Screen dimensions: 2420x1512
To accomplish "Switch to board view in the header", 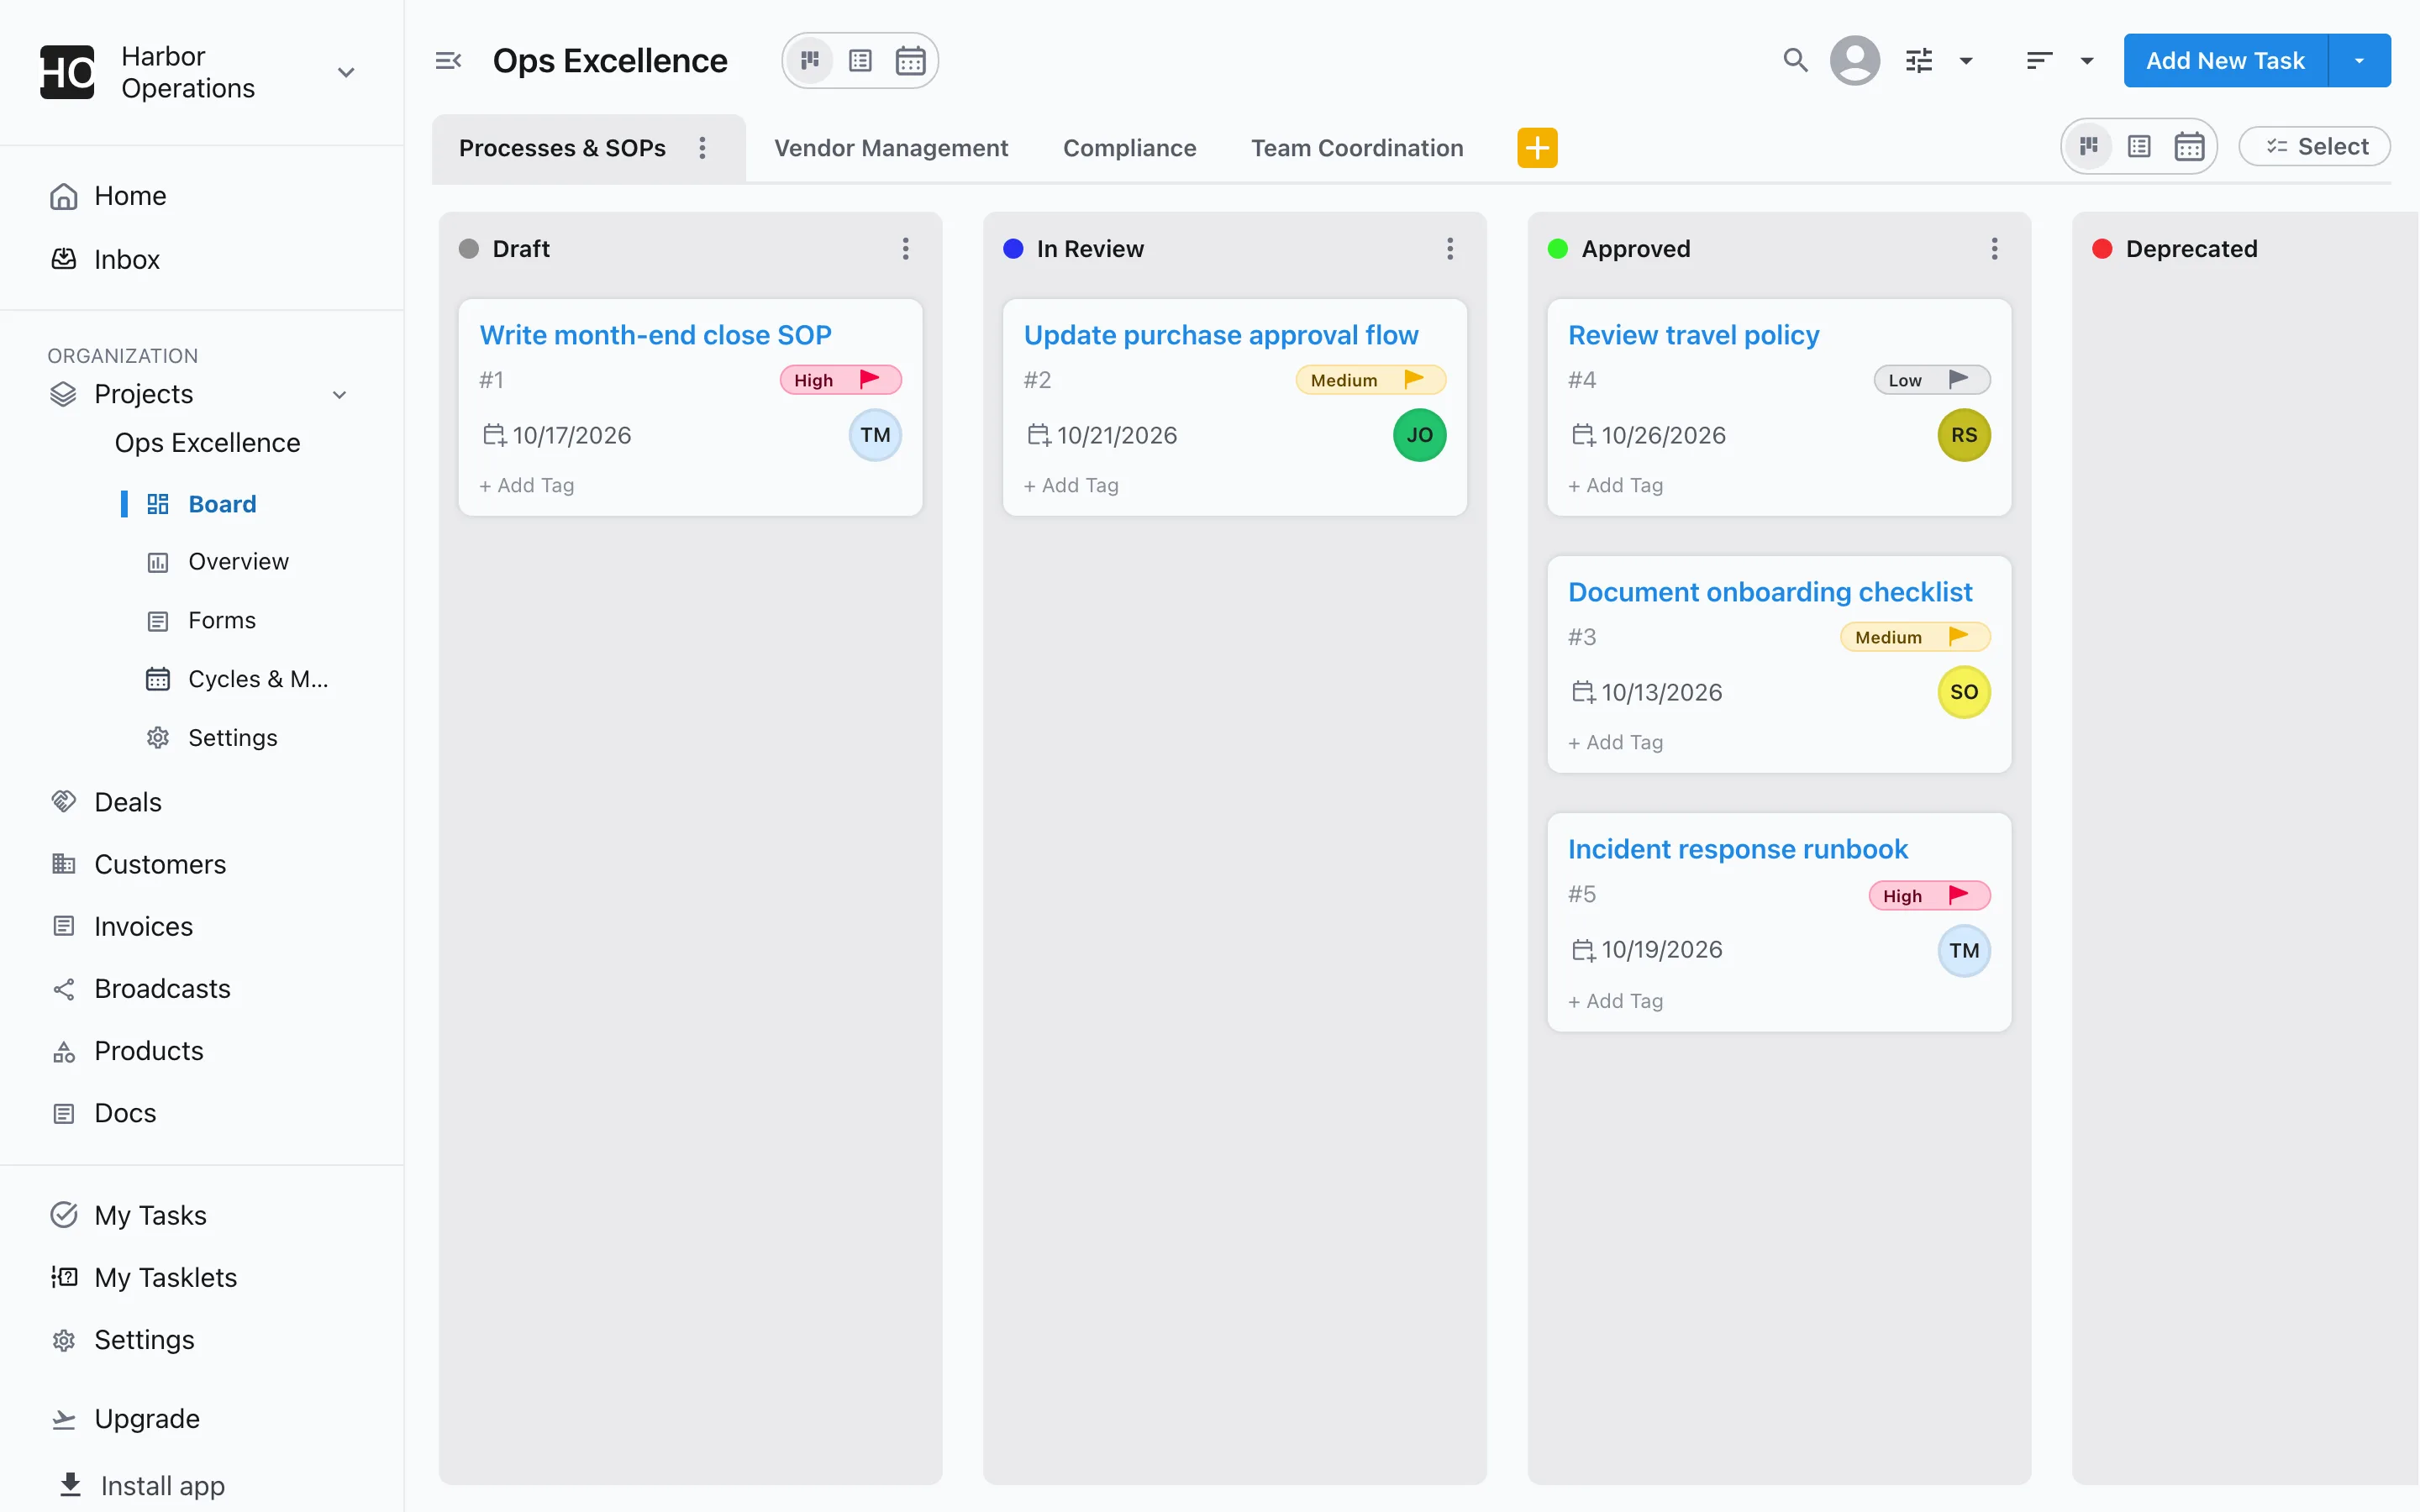I will pyautogui.click(x=810, y=61).
